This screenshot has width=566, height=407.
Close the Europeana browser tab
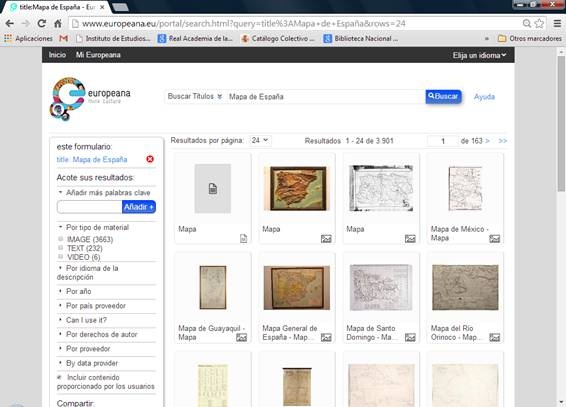point(102,7)
